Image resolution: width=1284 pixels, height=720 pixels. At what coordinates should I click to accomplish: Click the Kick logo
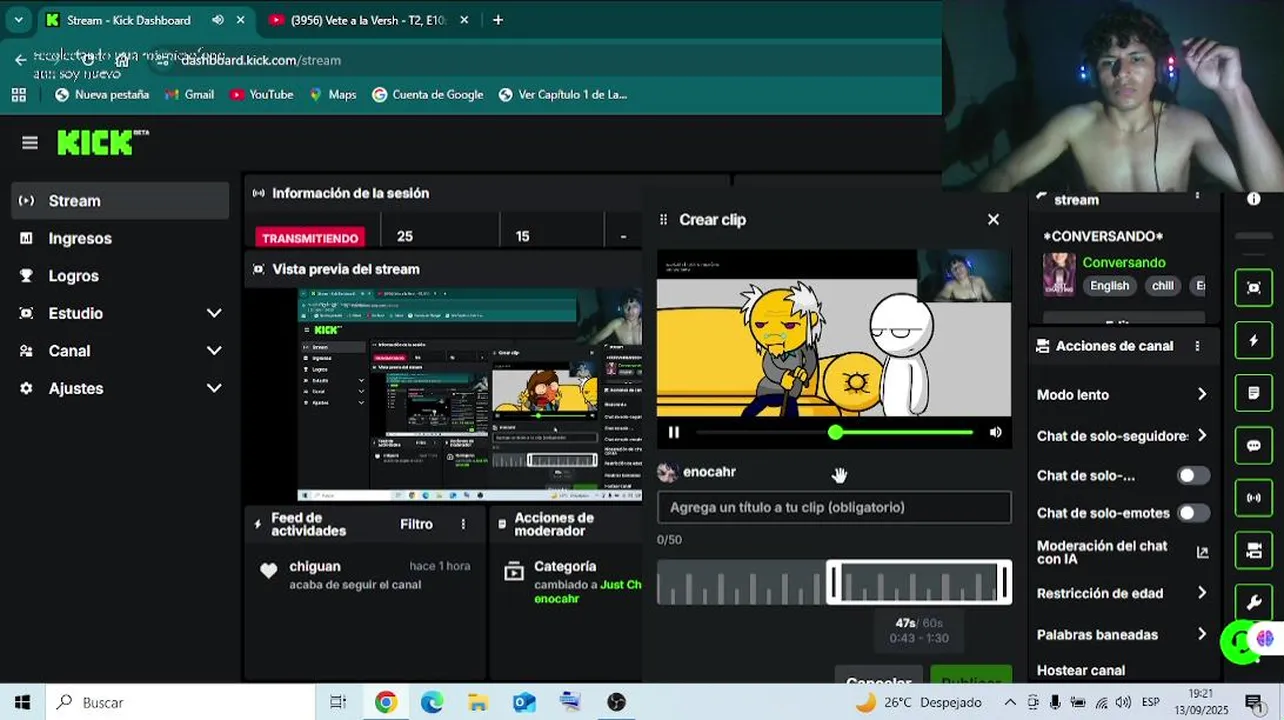tap(102, 143)
